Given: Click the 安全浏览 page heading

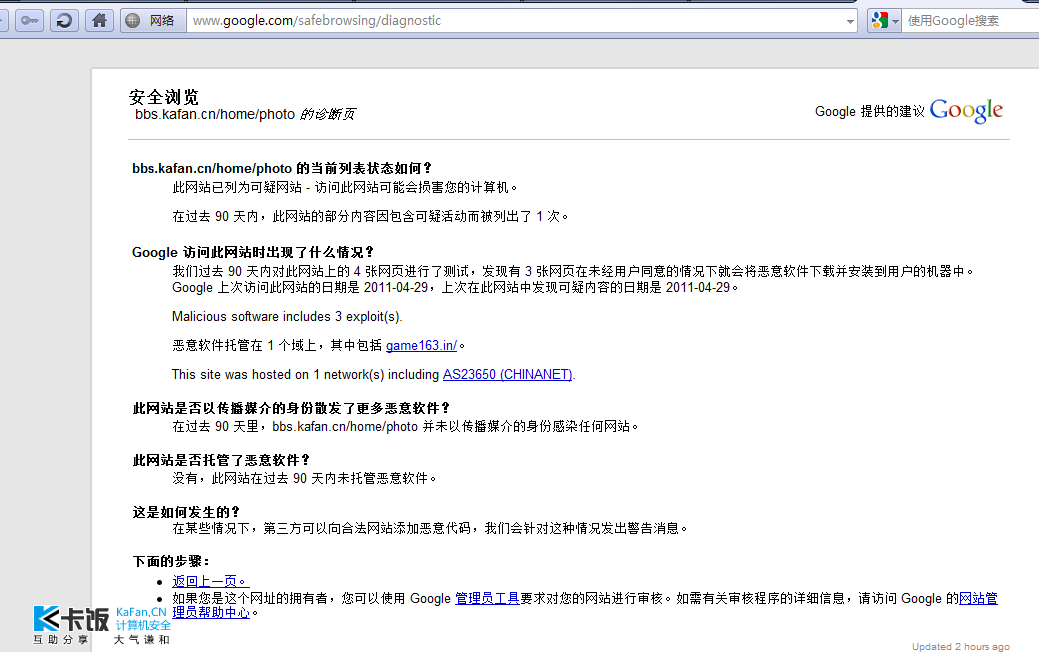Looking at the screenshot, I should (164, 97).
